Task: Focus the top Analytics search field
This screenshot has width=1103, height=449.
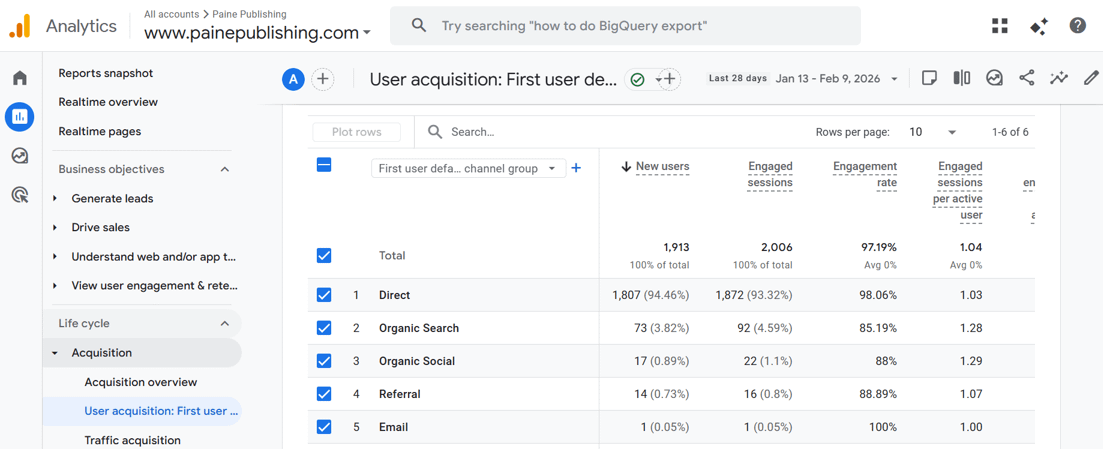Action: (x=625, y=26)
